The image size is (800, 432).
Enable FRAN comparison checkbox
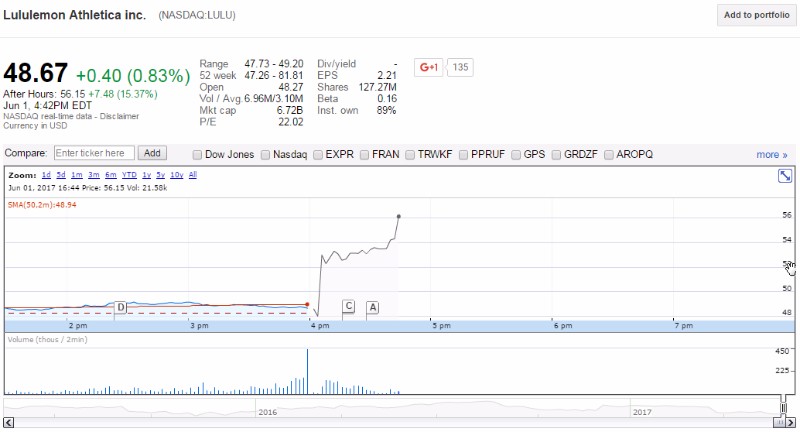coord(364,155)
